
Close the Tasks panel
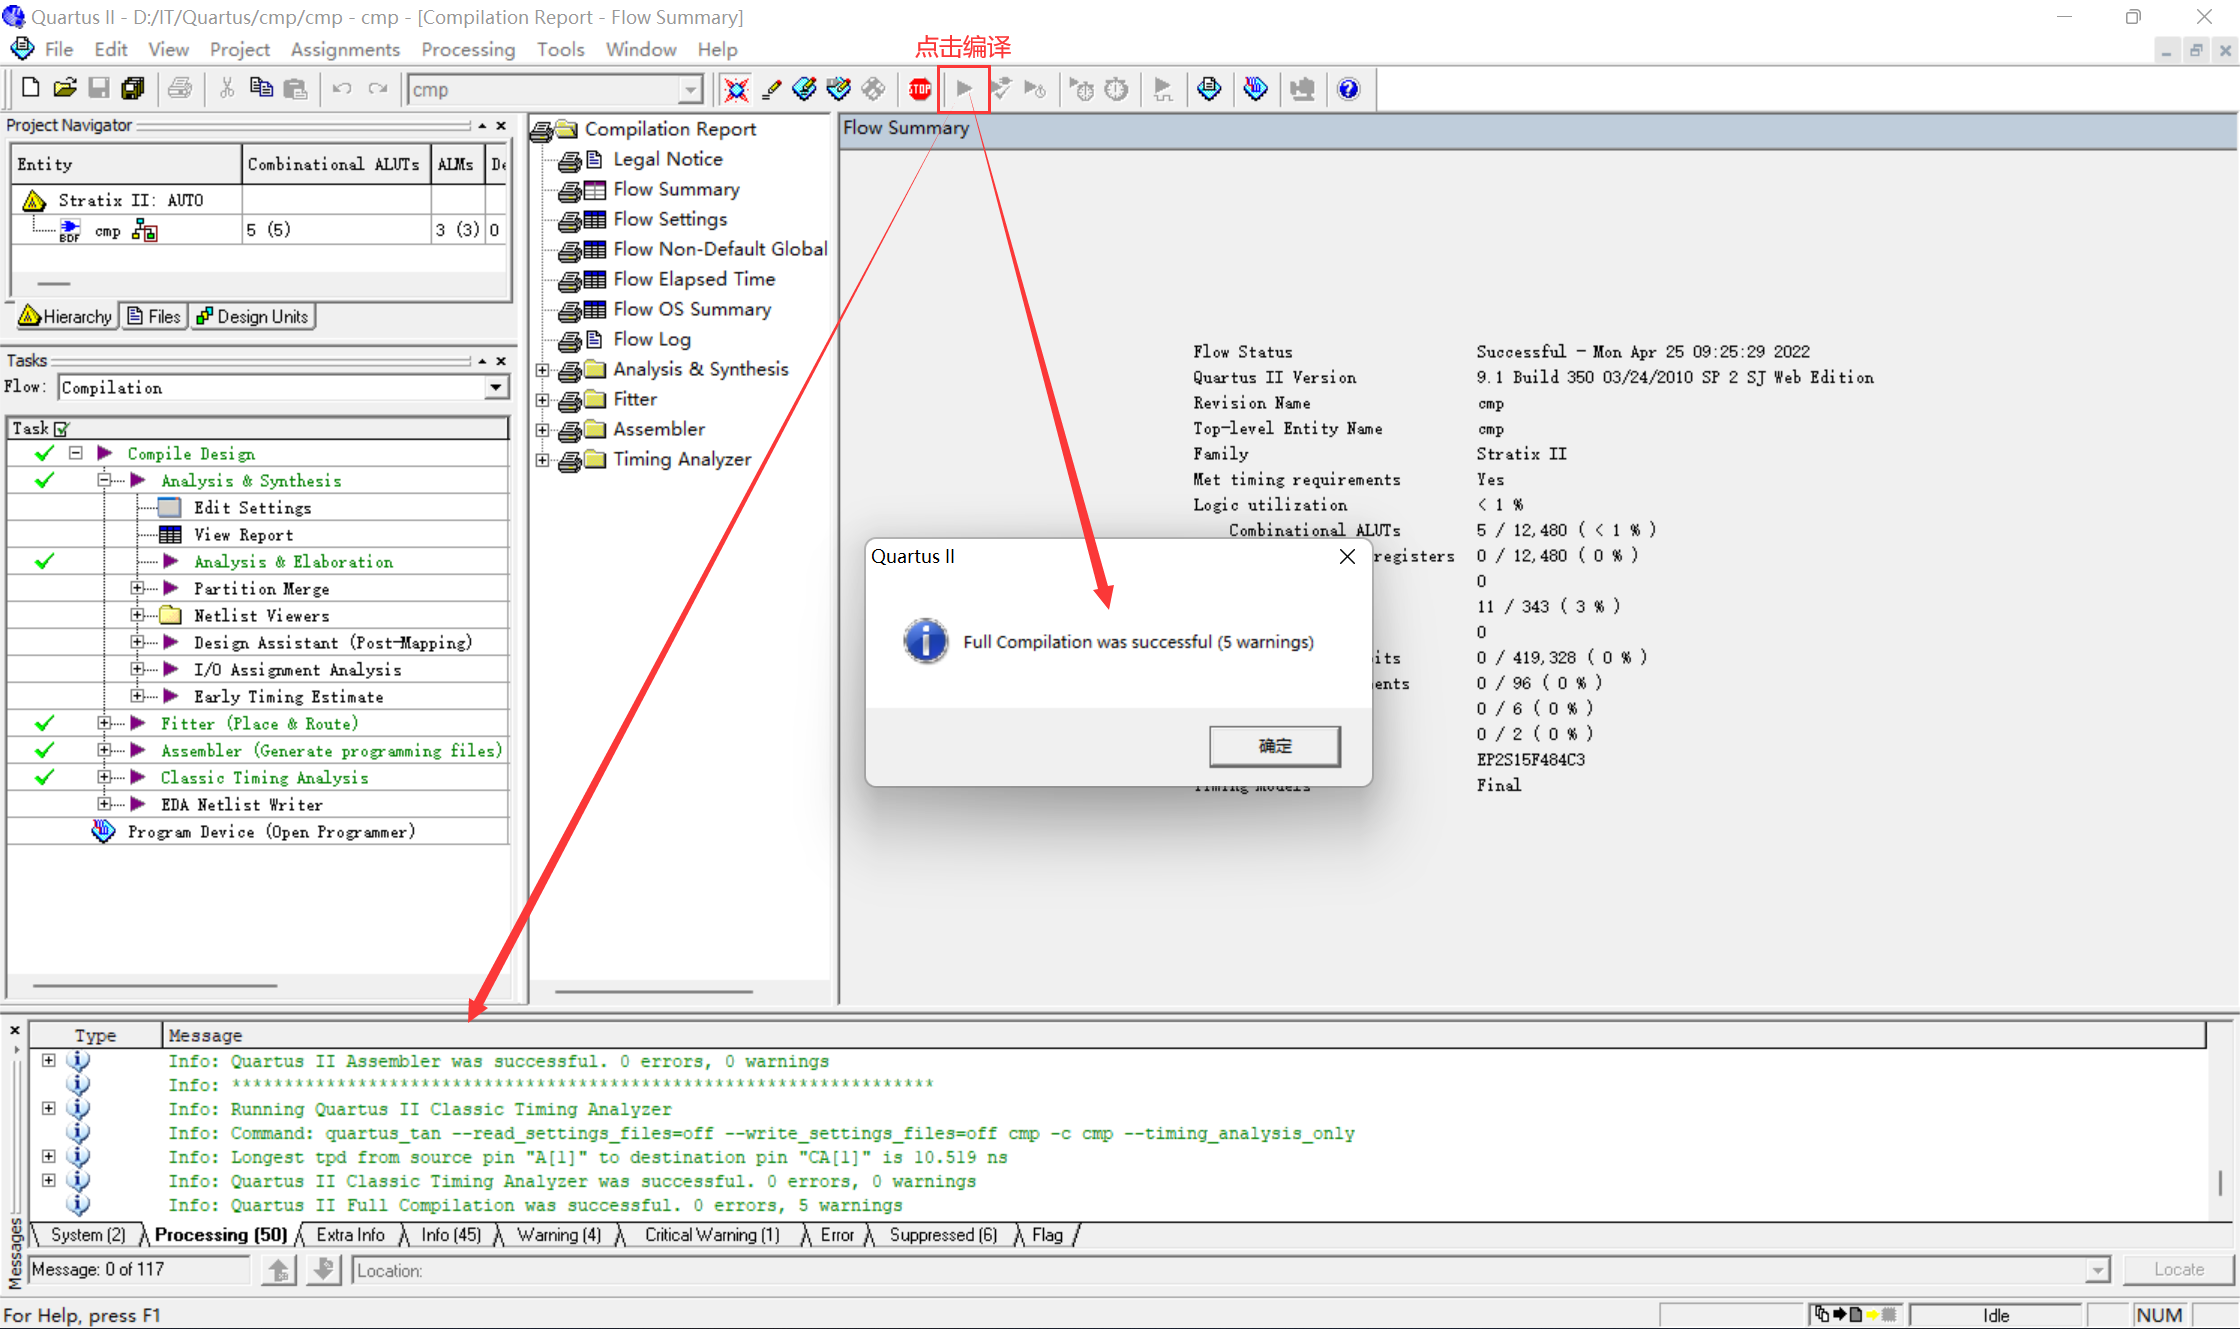point(501,361)
